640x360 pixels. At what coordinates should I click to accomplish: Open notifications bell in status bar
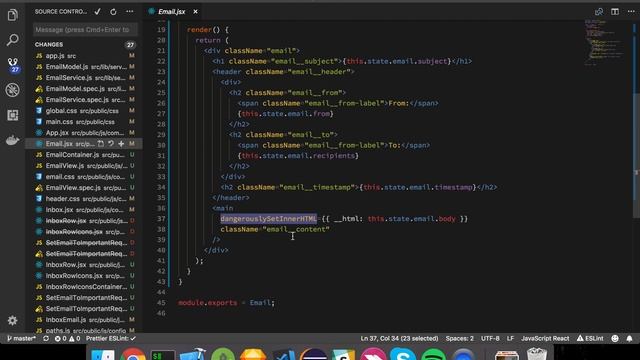coord(629,338)
